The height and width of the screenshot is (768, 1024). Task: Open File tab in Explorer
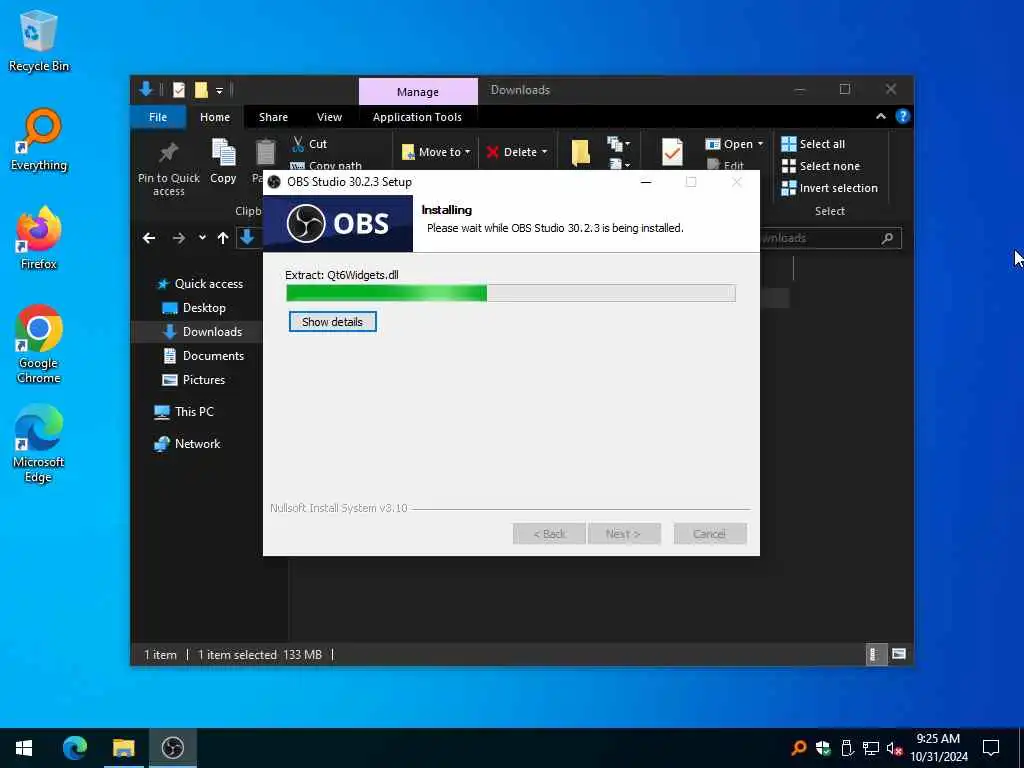[158, 117]
